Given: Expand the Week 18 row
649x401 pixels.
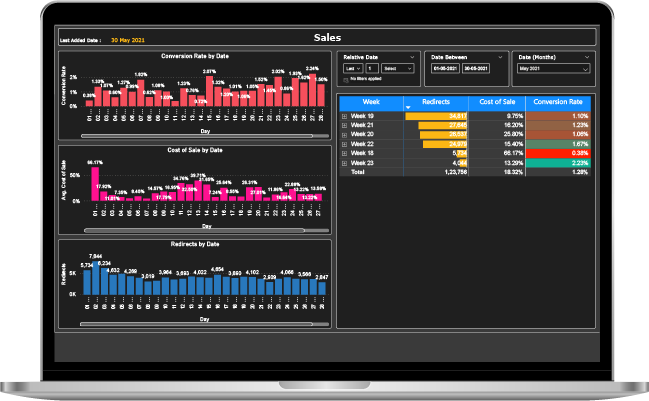Looking at the screenshot, I should [x=344, y=154].
